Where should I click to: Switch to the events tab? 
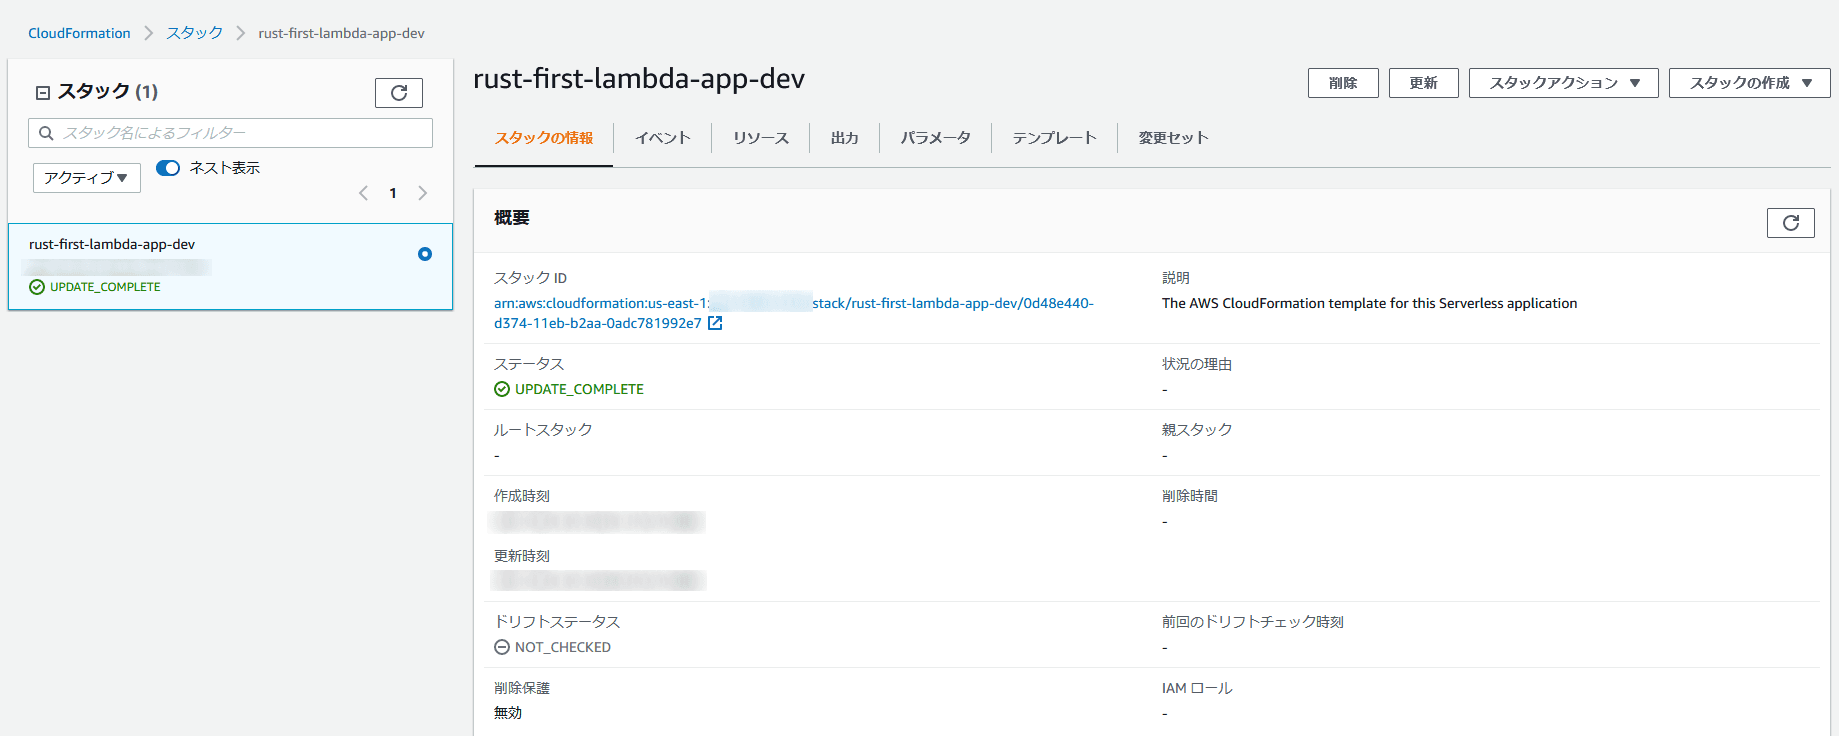coord(663,138)
